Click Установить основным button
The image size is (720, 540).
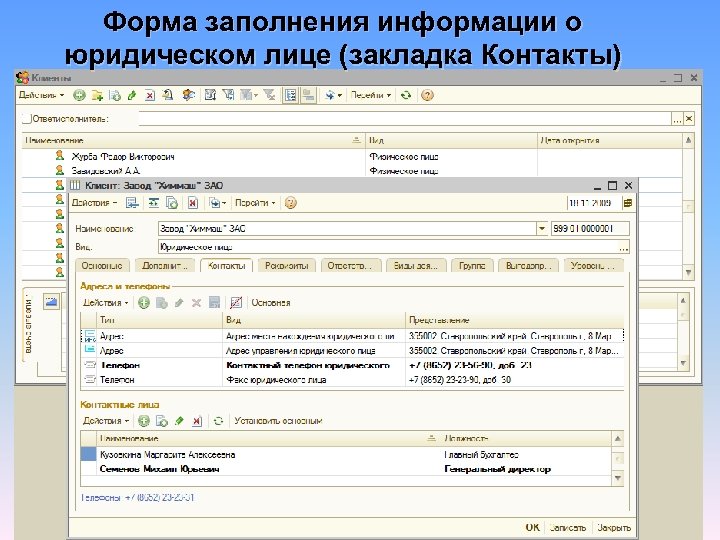[x=278, y=421]
